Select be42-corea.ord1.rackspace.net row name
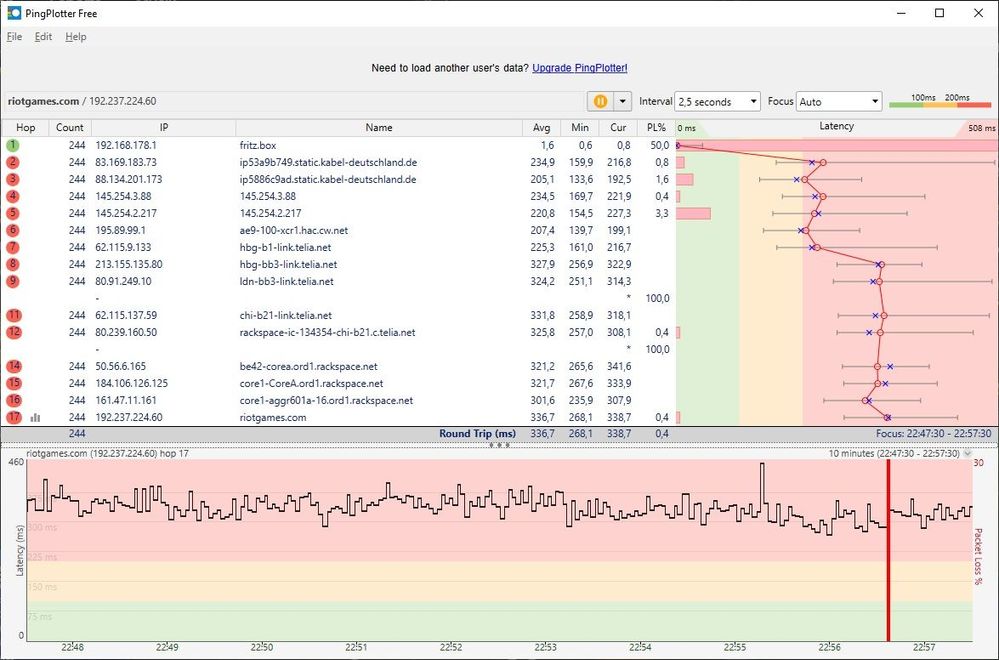Screen dimensions: 999x660 tap(308, 366)
